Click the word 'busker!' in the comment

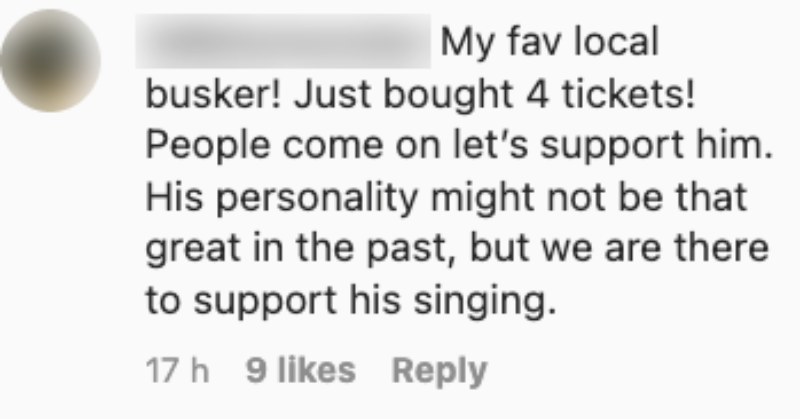coord(205,94)
